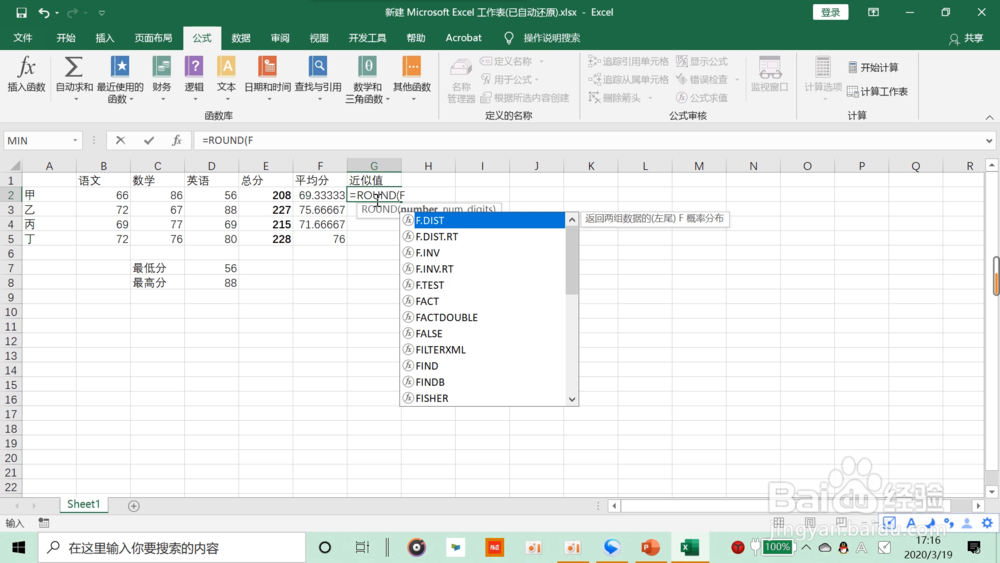Screen dimensions: 1000x563
Task: Expand the Name Box dropdown arrow
Action: (75, 140)
